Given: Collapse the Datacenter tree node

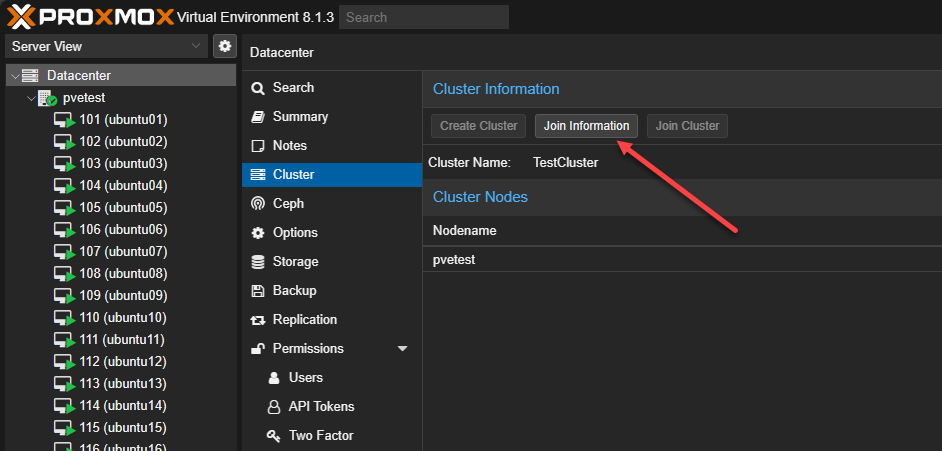Looking at the screenshot, I should click(14, 76).
